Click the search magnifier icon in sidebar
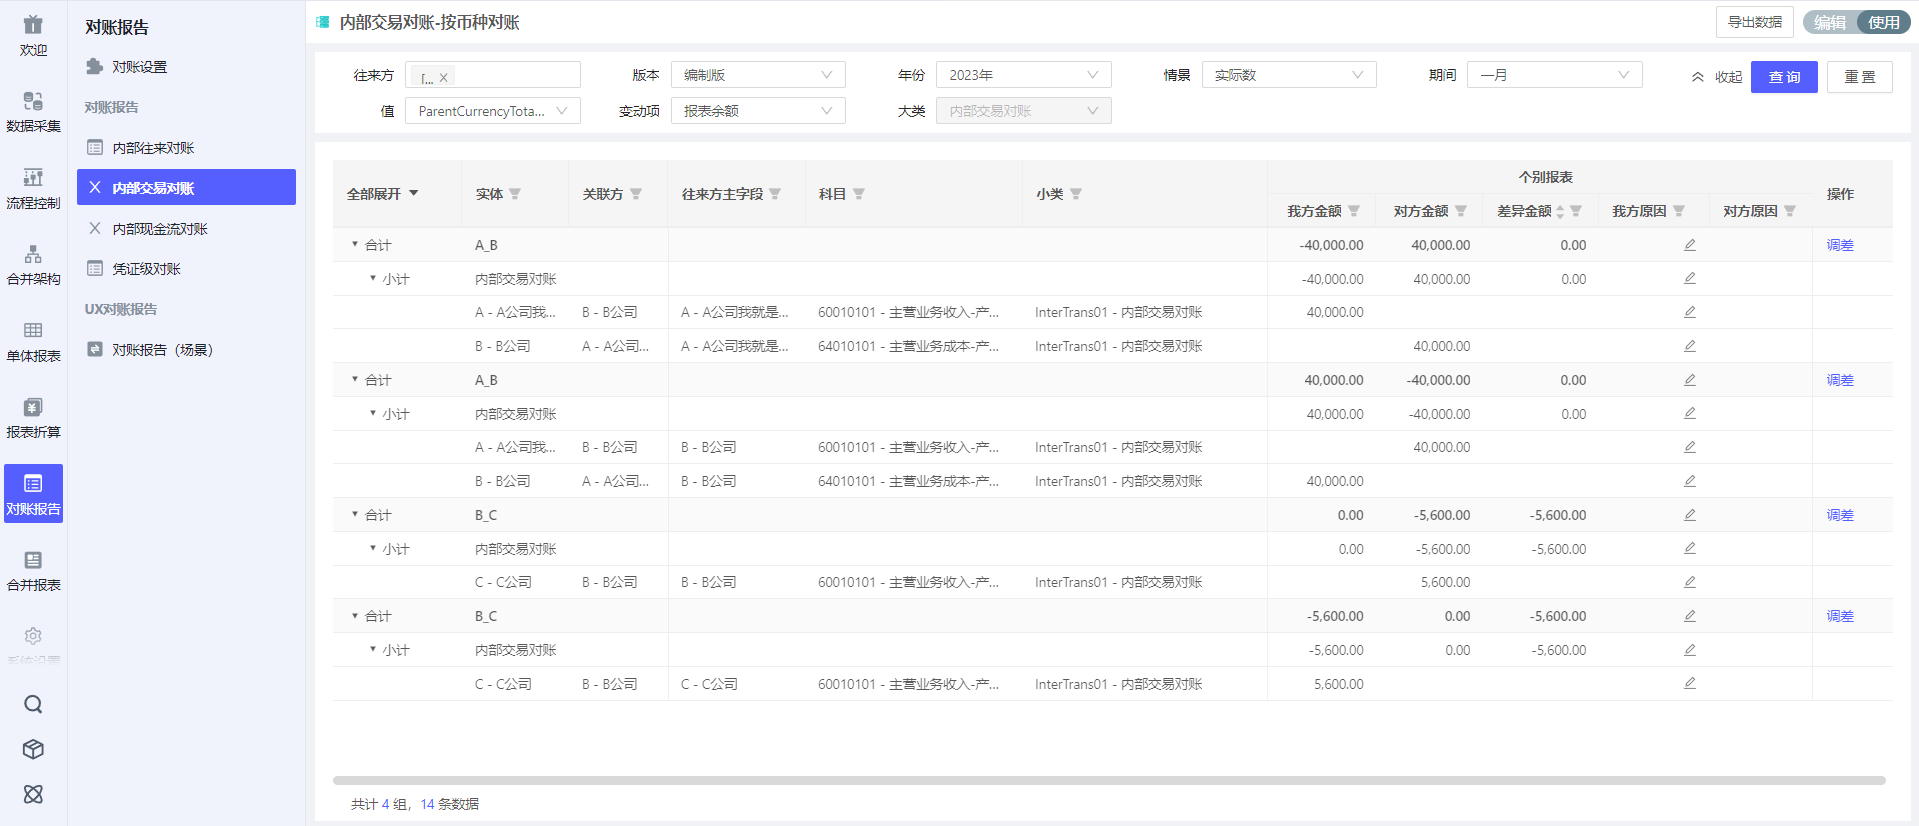 (x=33, y=704)
